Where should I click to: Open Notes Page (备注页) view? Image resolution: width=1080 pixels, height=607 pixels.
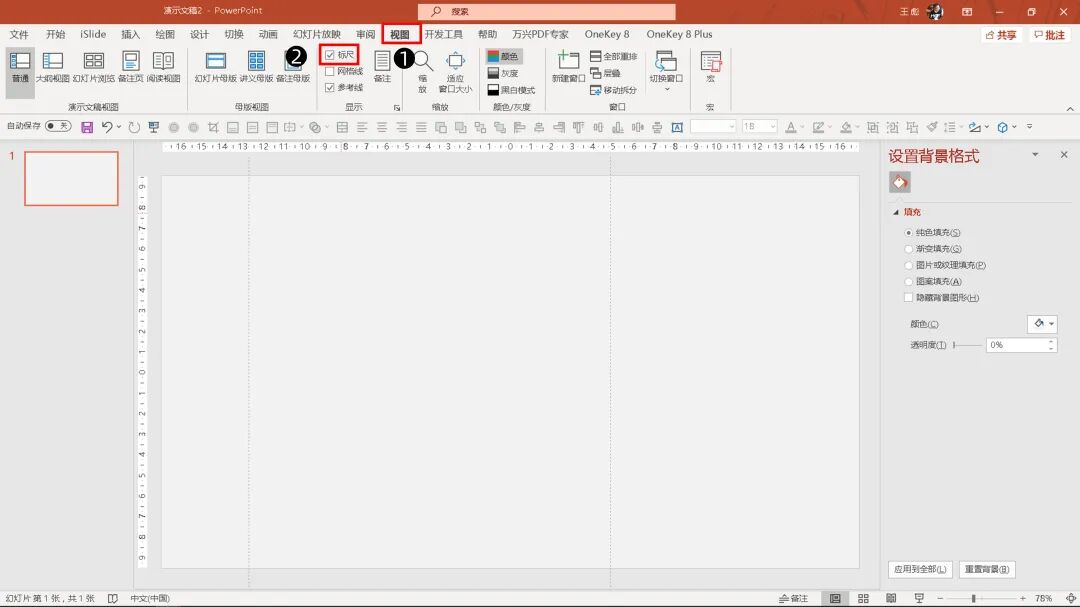click(x=130, y=67)
